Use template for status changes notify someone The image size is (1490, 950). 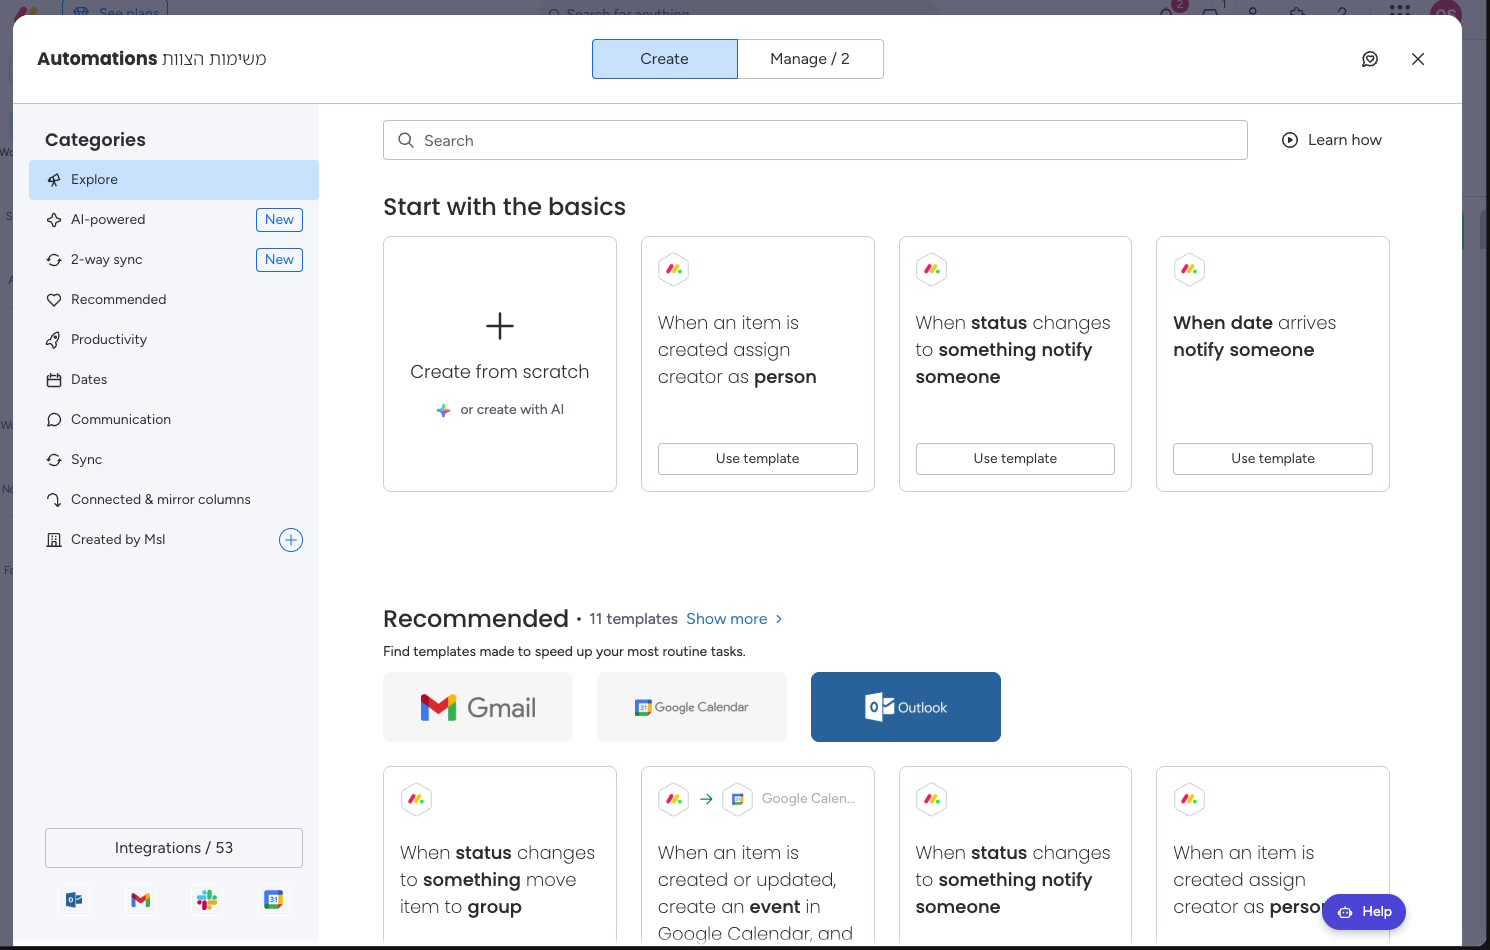tap(1015, 459)
